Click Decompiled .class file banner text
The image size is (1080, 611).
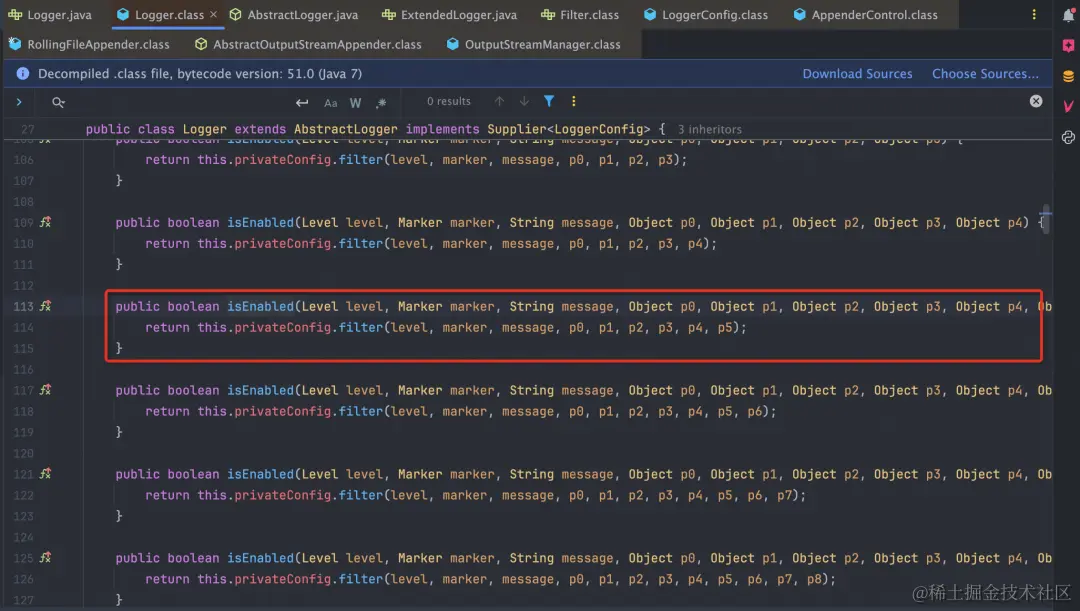point(200,74)
